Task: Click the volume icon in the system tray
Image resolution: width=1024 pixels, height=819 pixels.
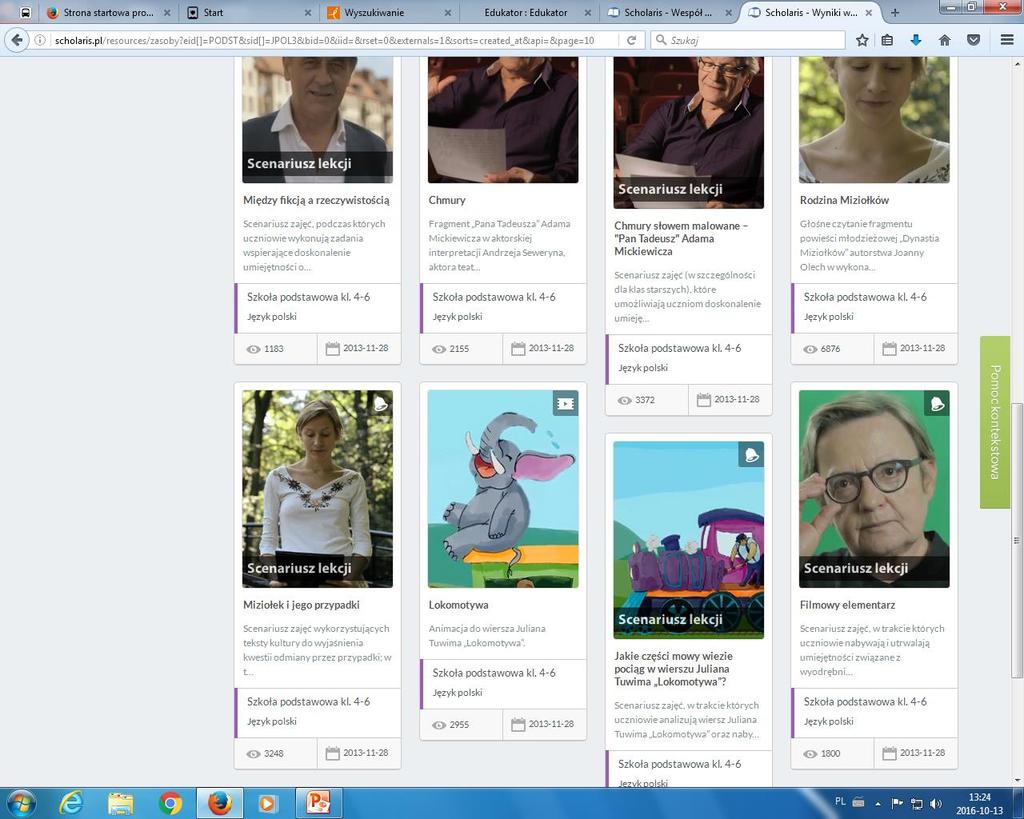Action: (x=936, y=803)
